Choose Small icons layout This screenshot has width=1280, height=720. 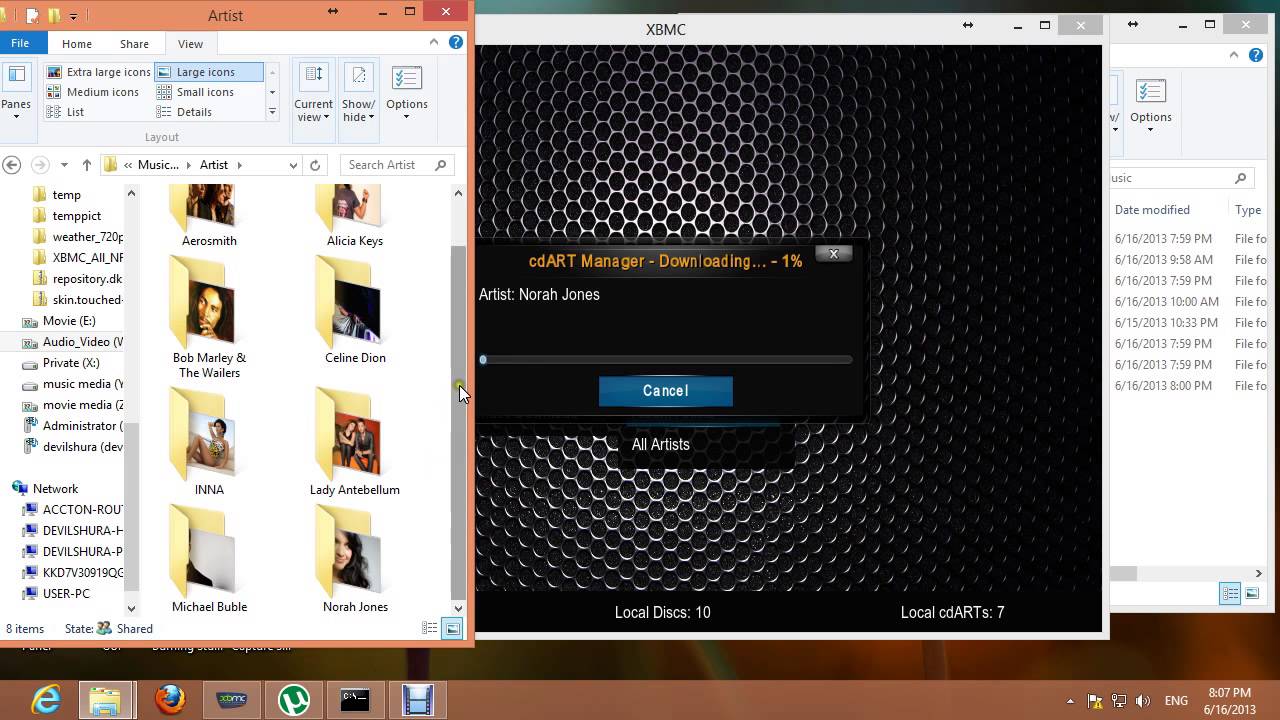[x=195, y=92]
